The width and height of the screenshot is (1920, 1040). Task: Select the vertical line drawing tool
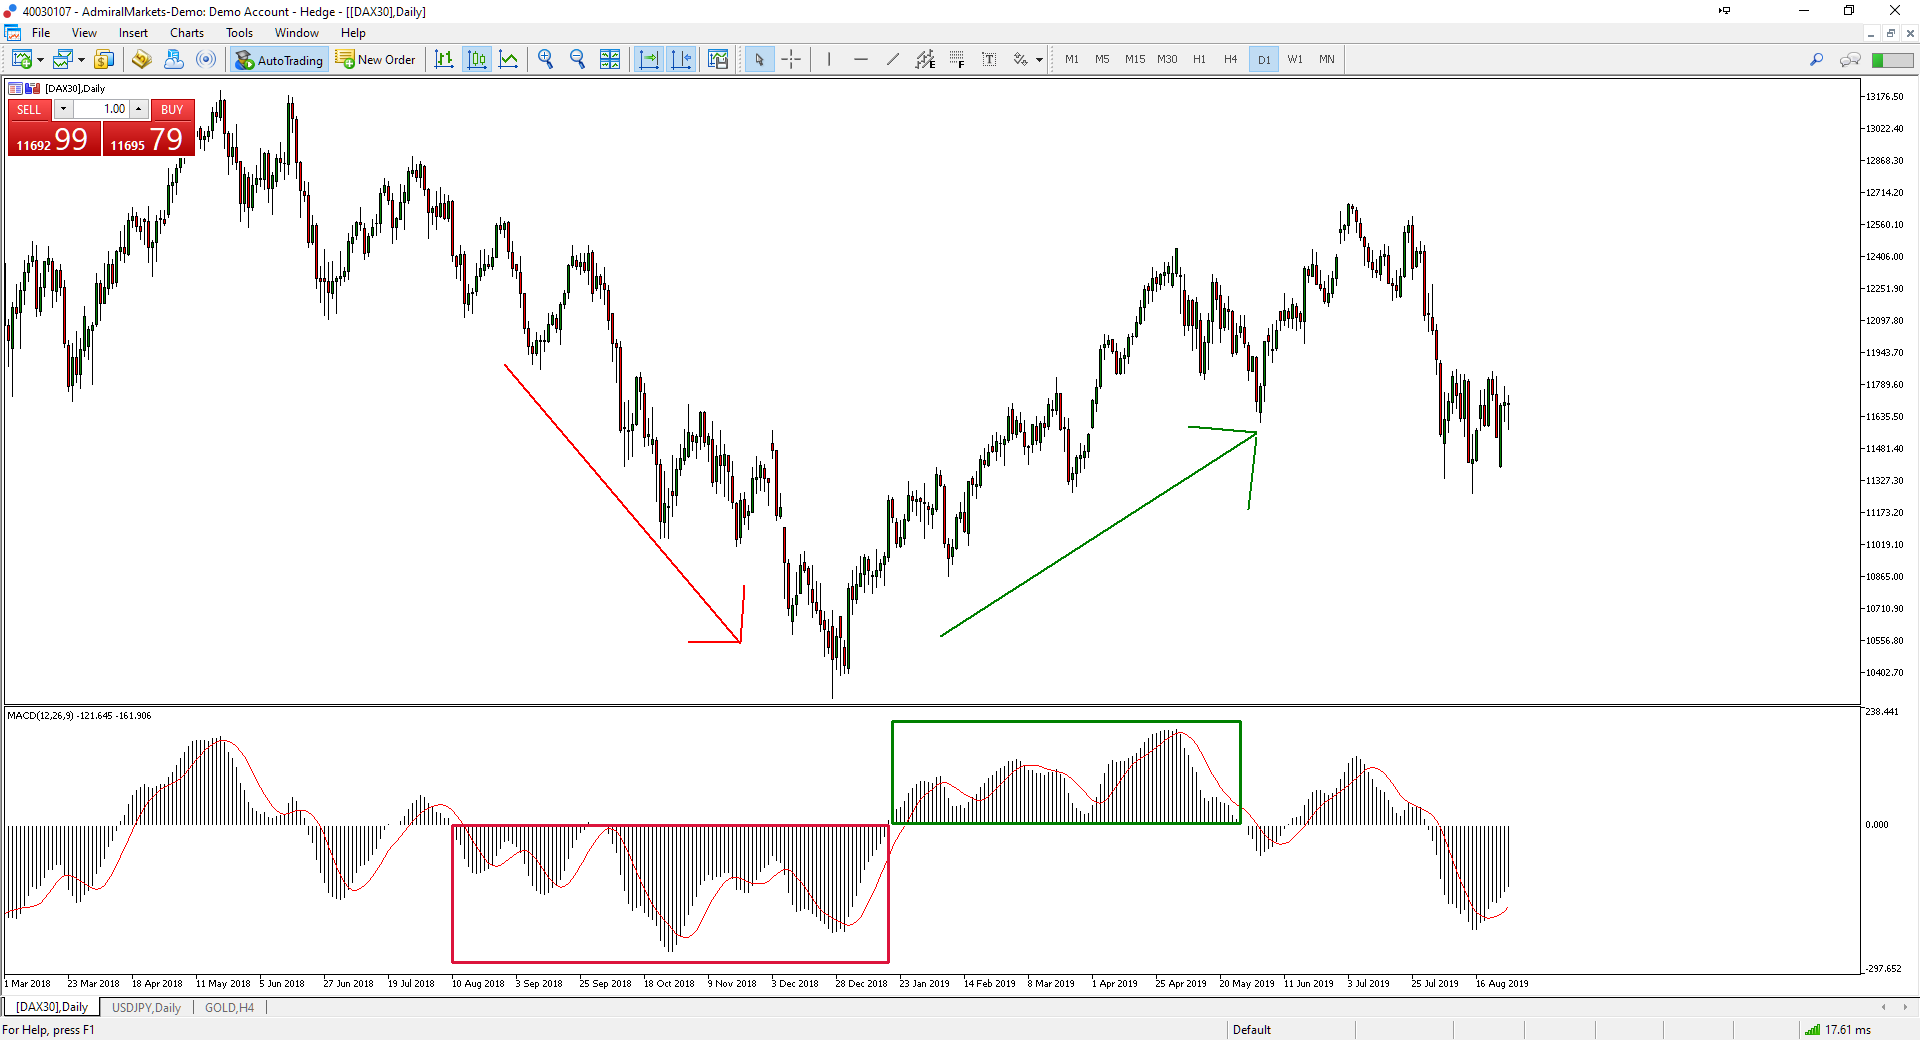(828, 59)
